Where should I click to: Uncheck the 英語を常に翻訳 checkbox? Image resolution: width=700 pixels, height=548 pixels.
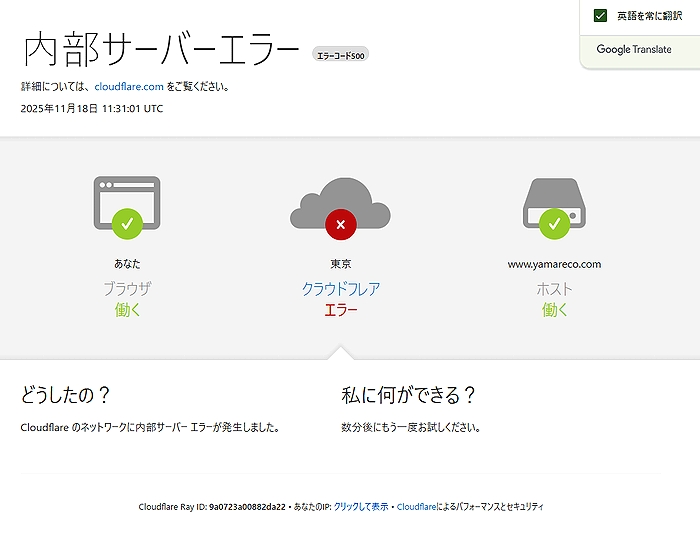(601, 16)
